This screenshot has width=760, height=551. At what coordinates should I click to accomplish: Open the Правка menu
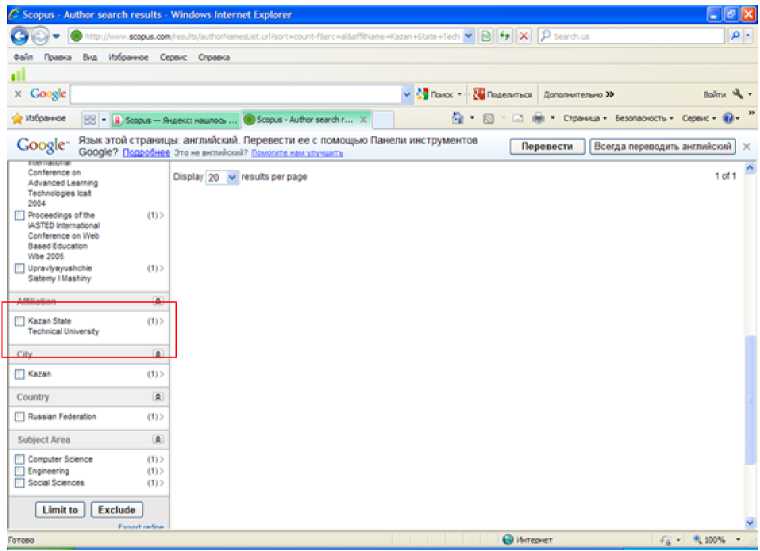pos(57,57)
